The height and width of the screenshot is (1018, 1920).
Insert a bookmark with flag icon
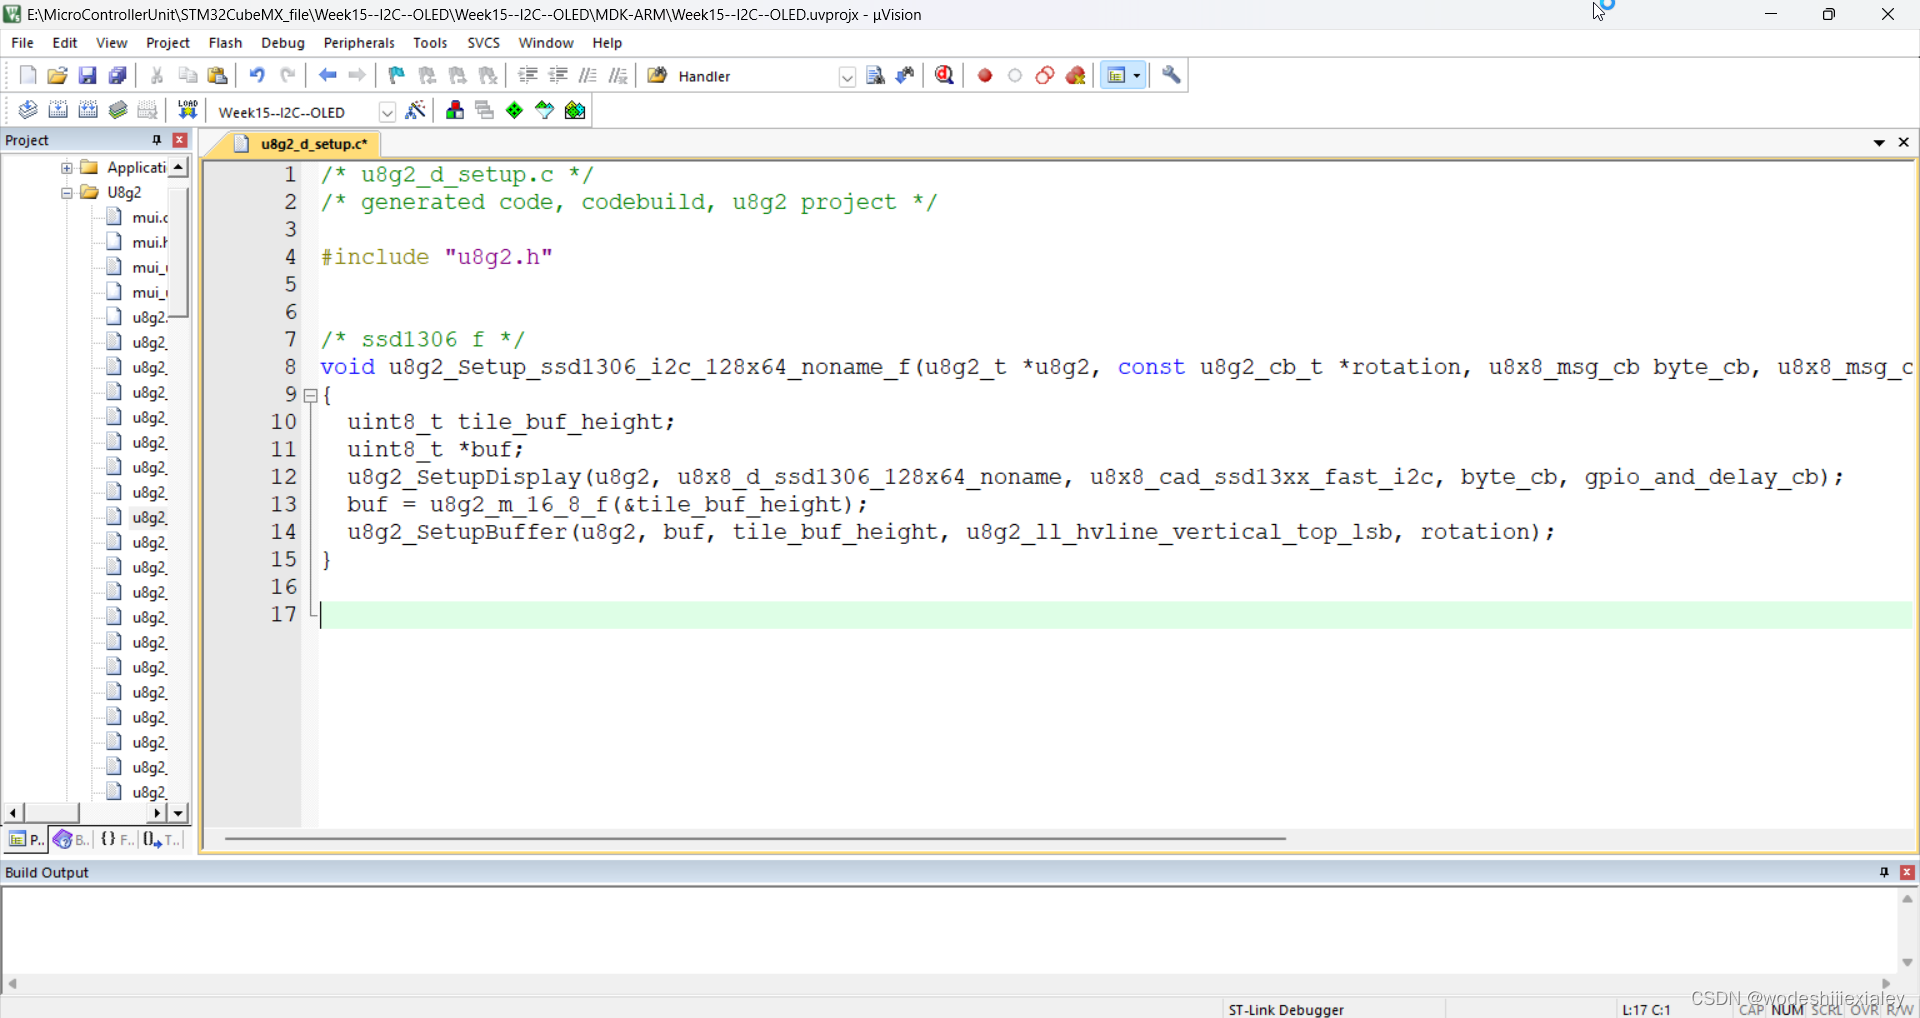(397, 76)
